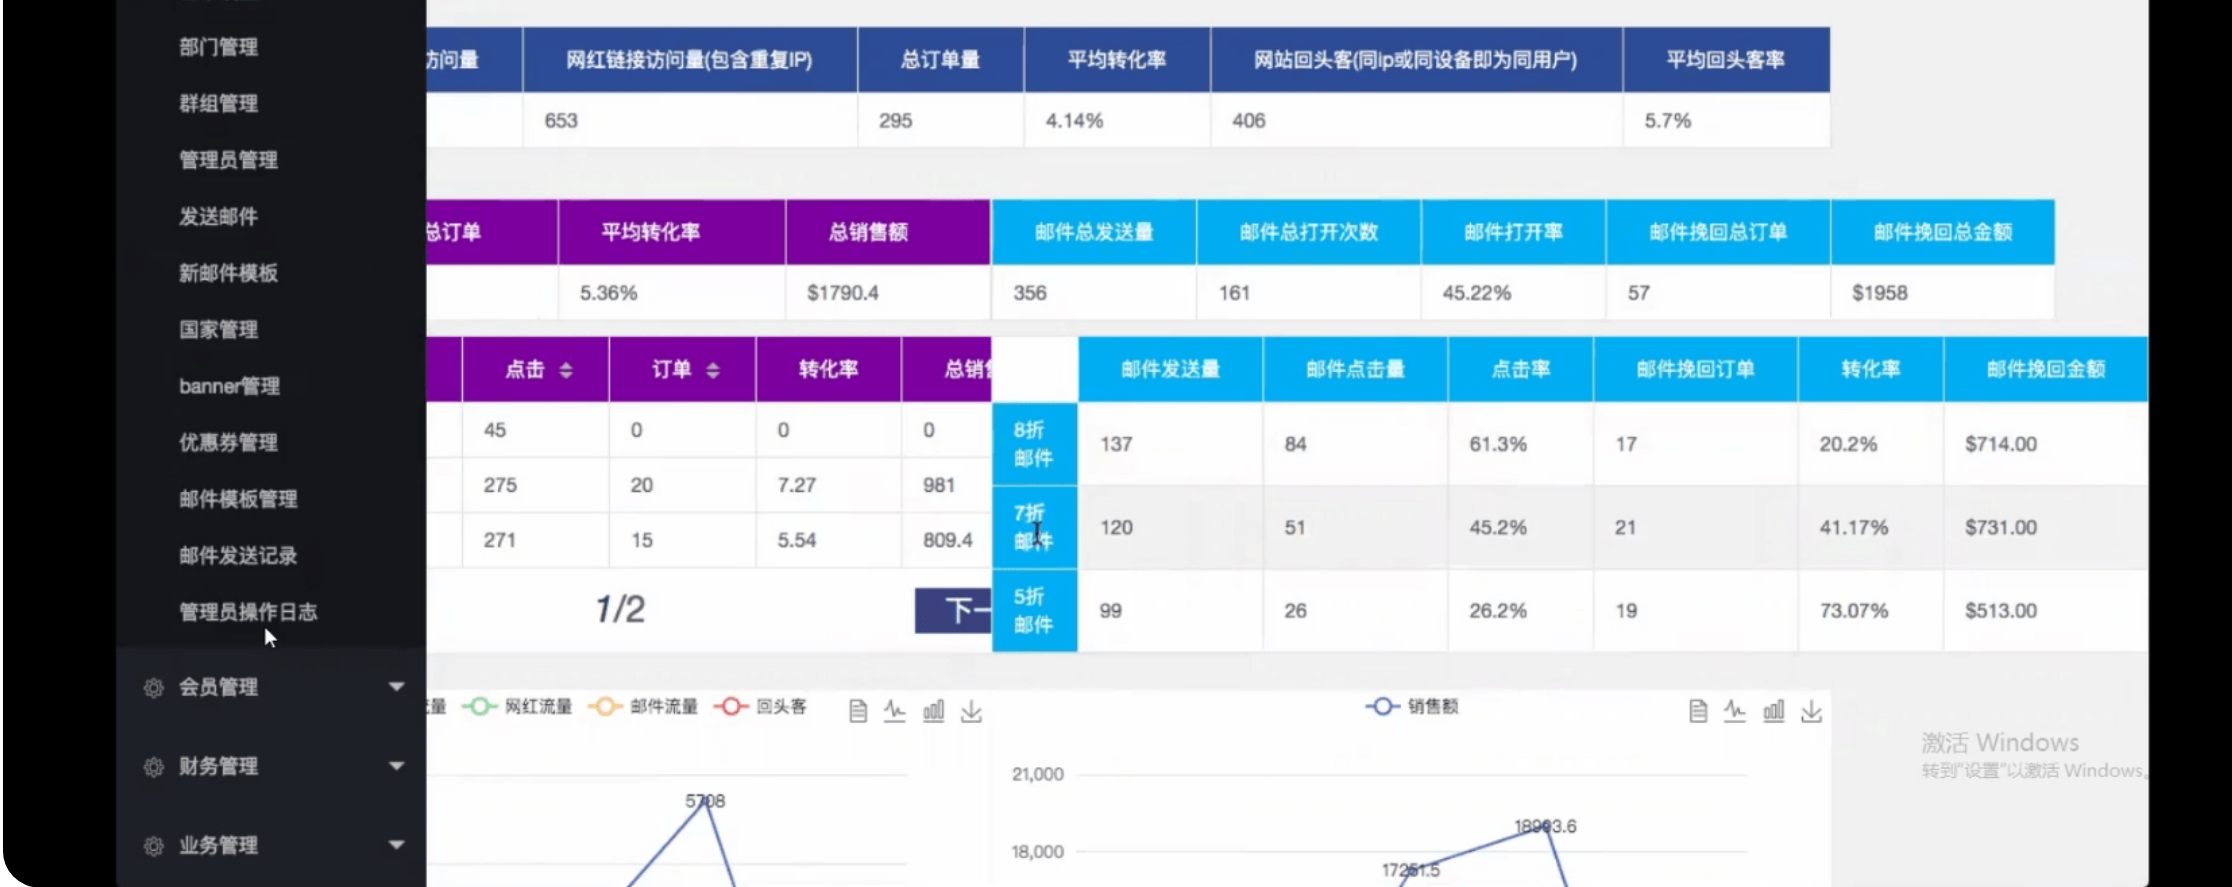
Task: Click 5708 data point on traffic chart
Action: click(x=706, y=801)
